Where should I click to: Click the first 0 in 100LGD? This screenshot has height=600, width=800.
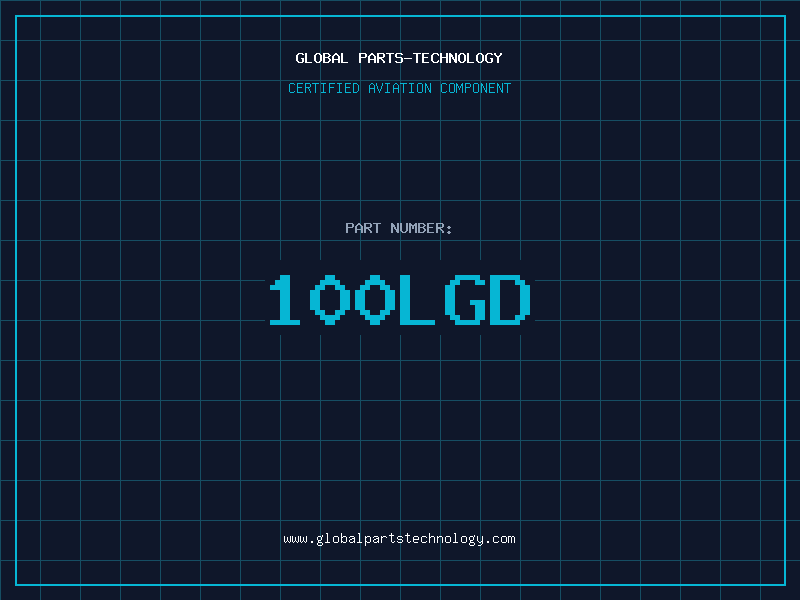coord(329,301)
